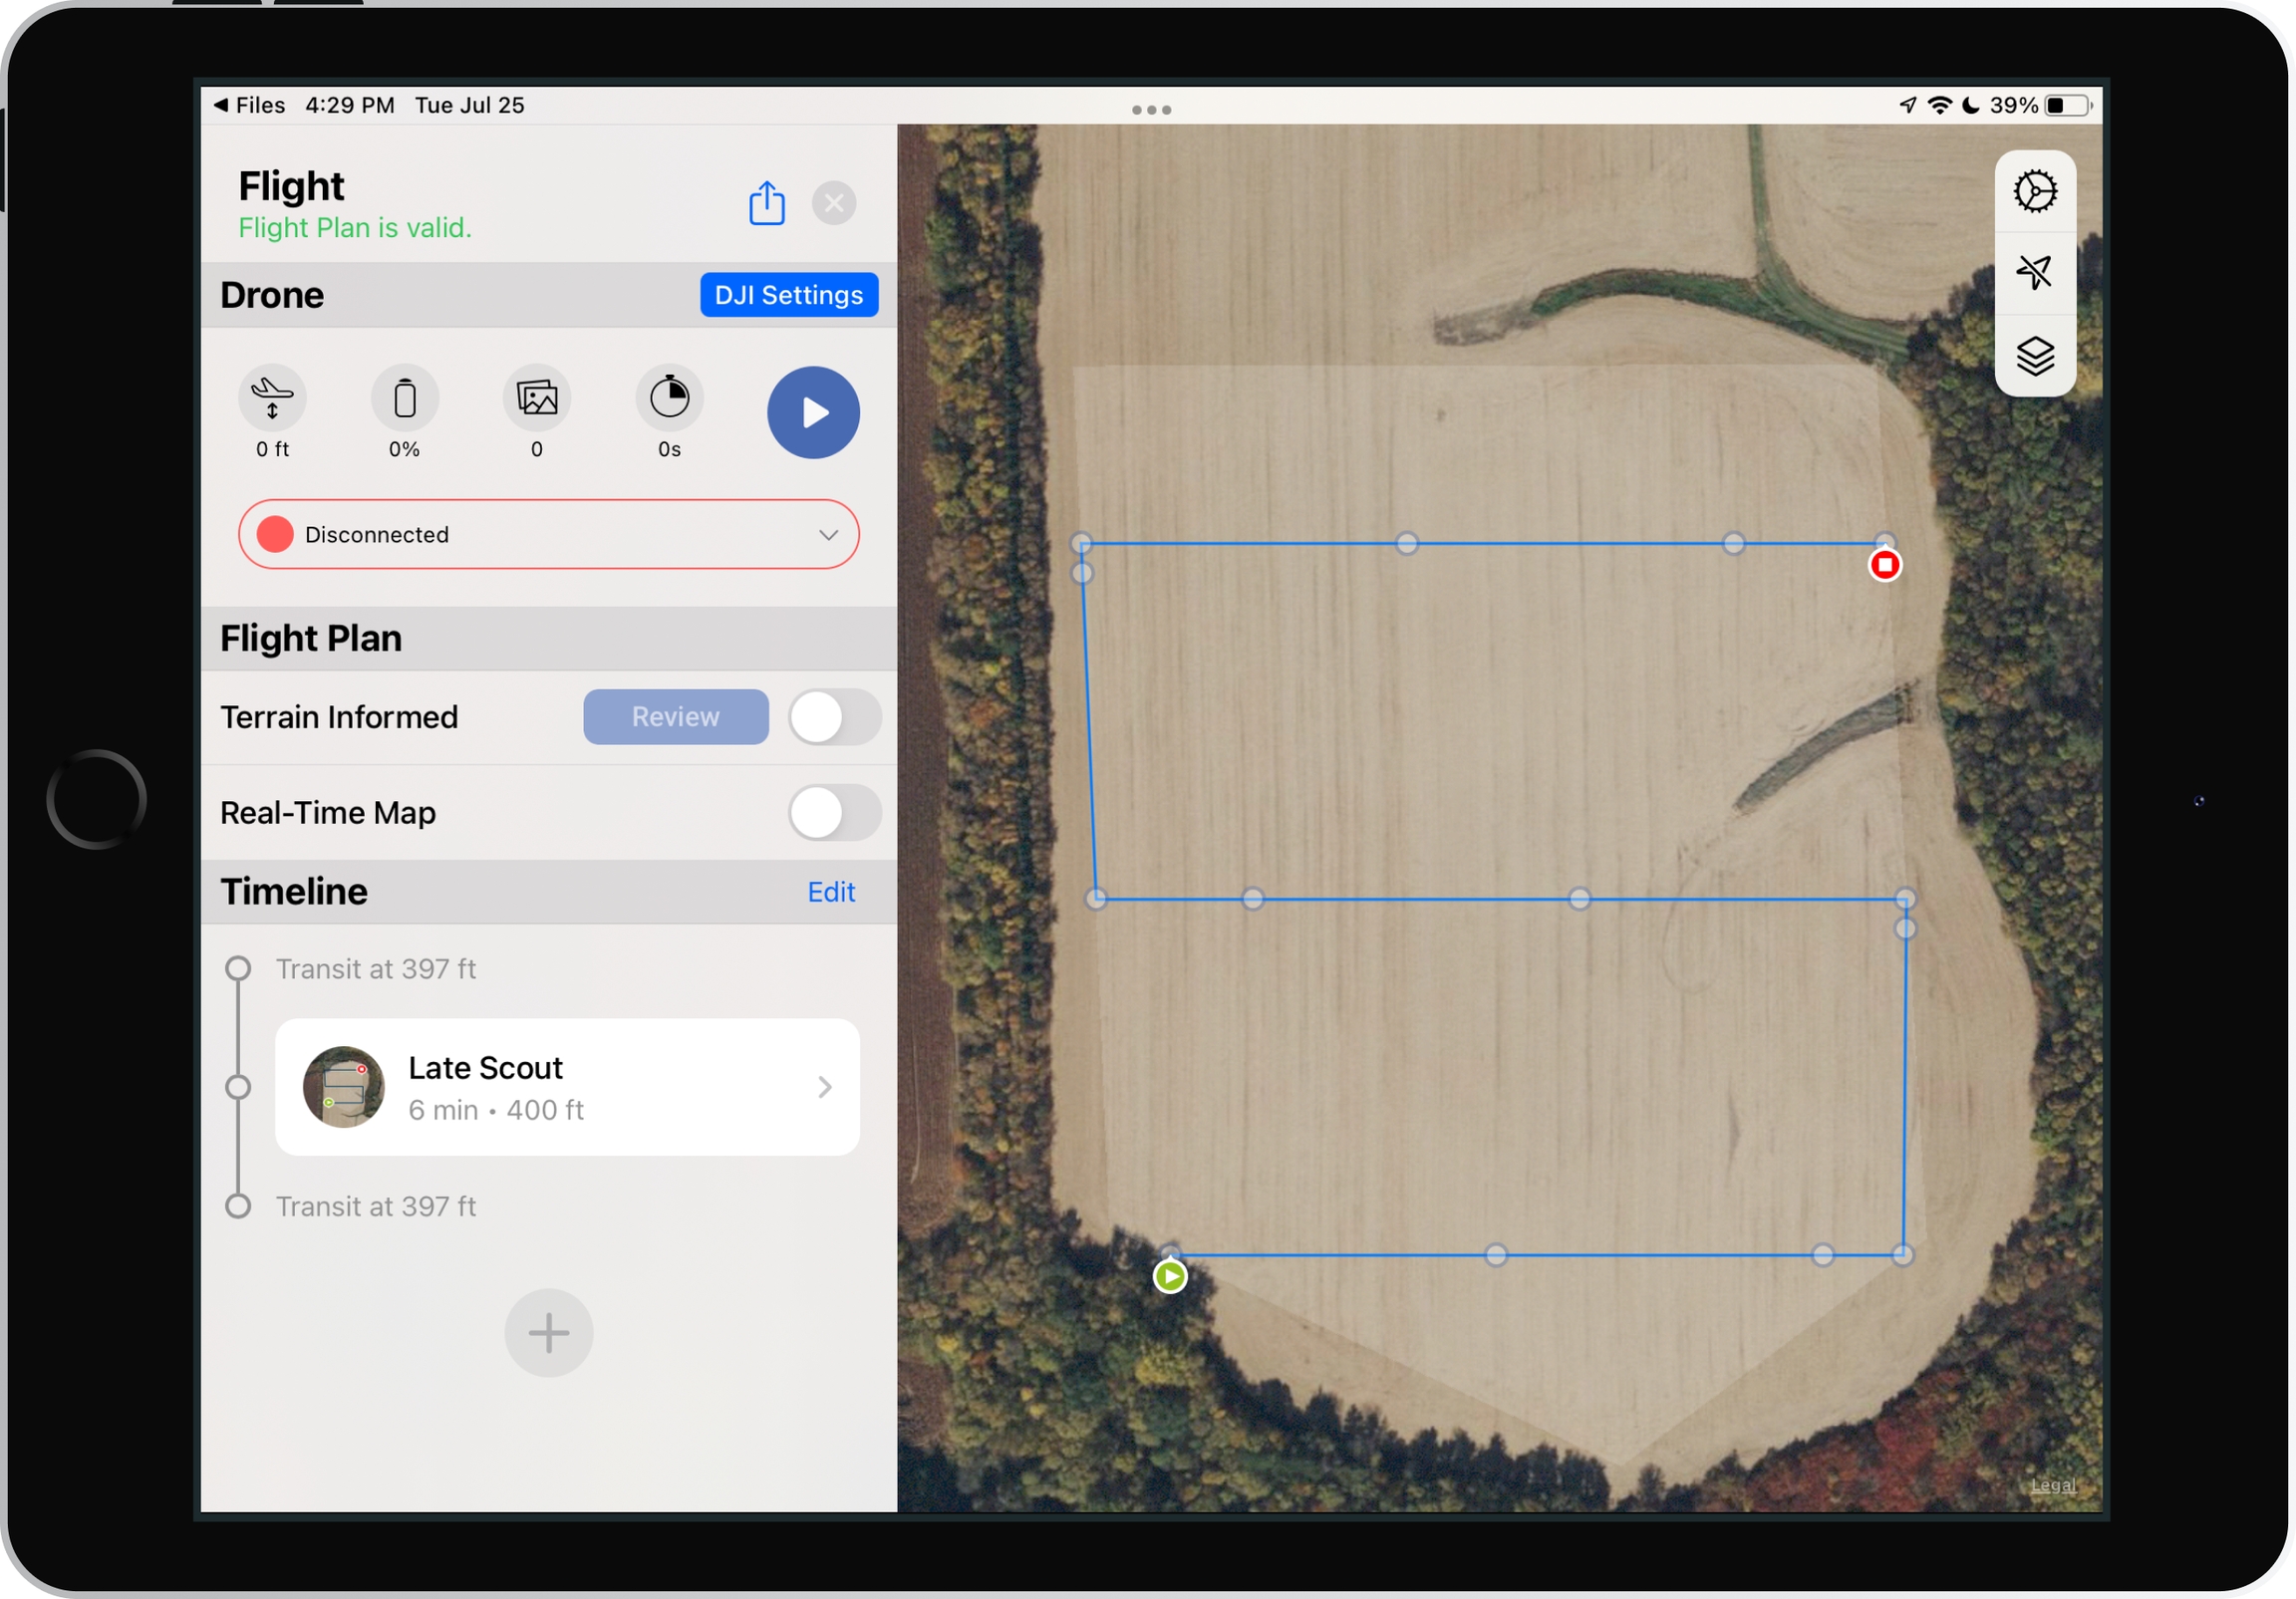2296x1599 pixels.
Task: Turn on the Real-Time Map switch
Action: click(833, 812)
